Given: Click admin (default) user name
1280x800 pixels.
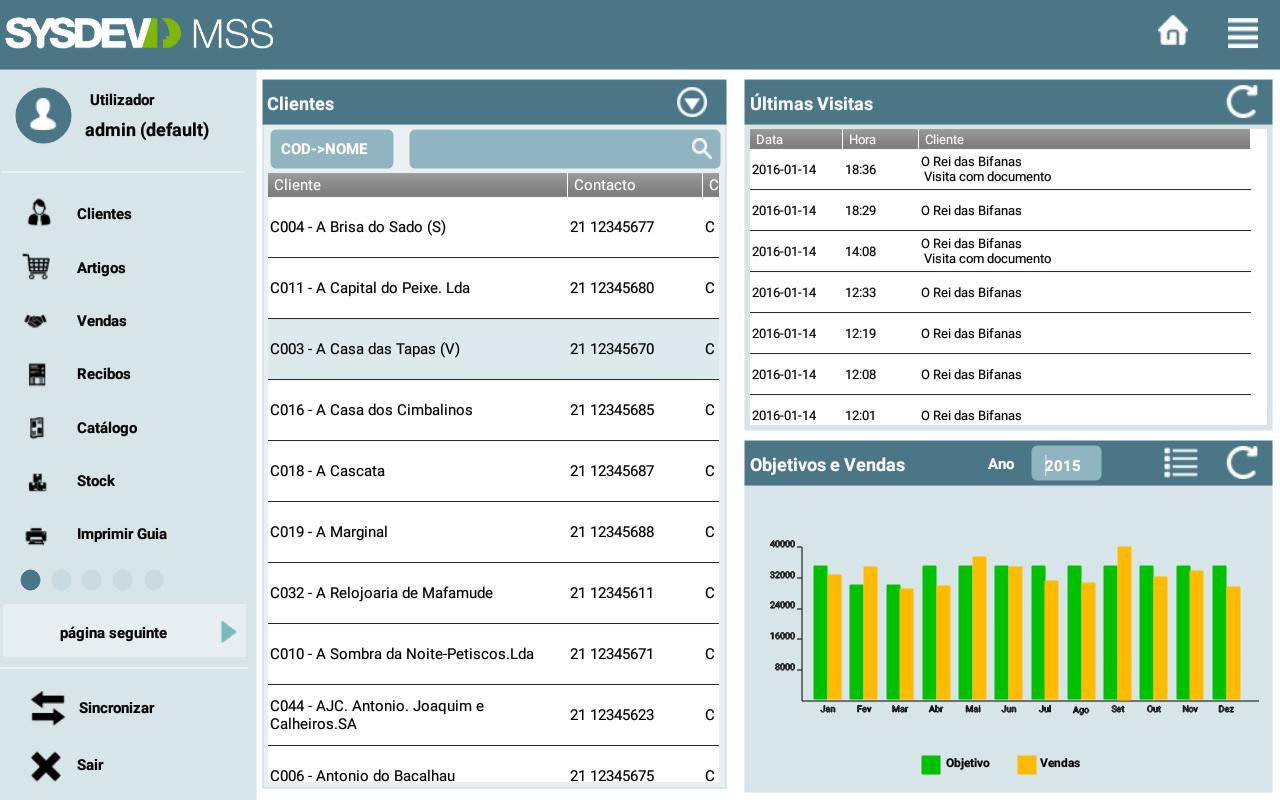Looking at the screenshot, I should click(x=147, y=130).
